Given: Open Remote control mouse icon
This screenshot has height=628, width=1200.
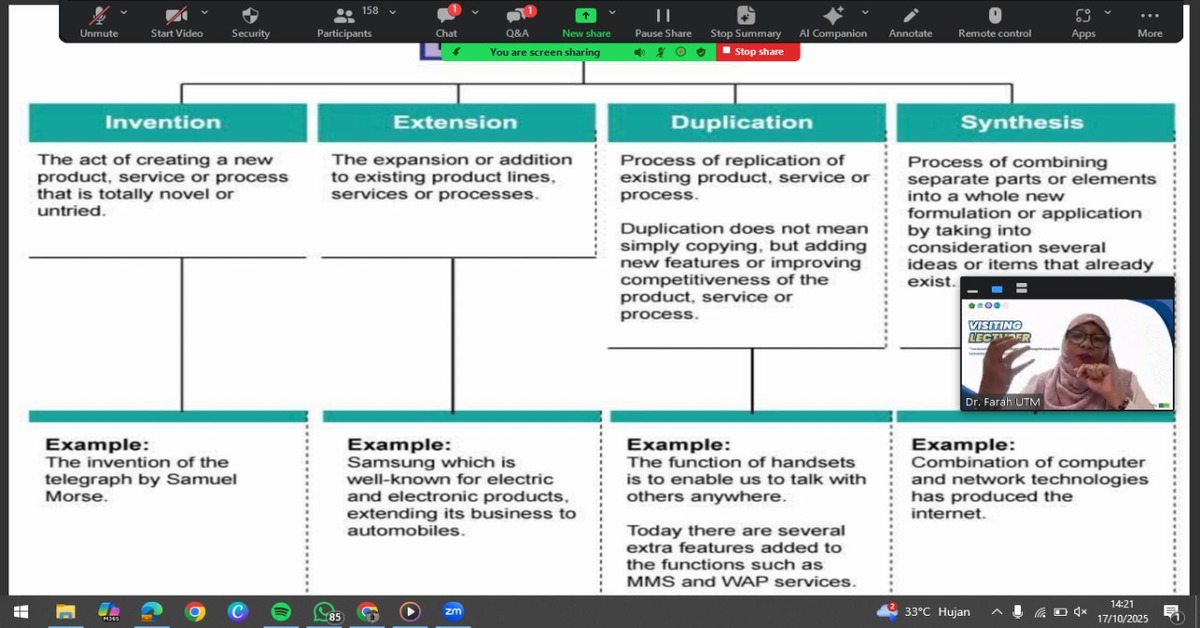Looking at the screenshot, I should 994,20.
